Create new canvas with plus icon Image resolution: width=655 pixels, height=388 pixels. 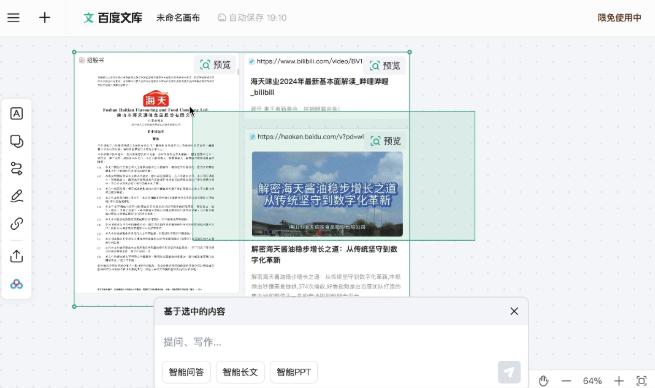point(44,18)
